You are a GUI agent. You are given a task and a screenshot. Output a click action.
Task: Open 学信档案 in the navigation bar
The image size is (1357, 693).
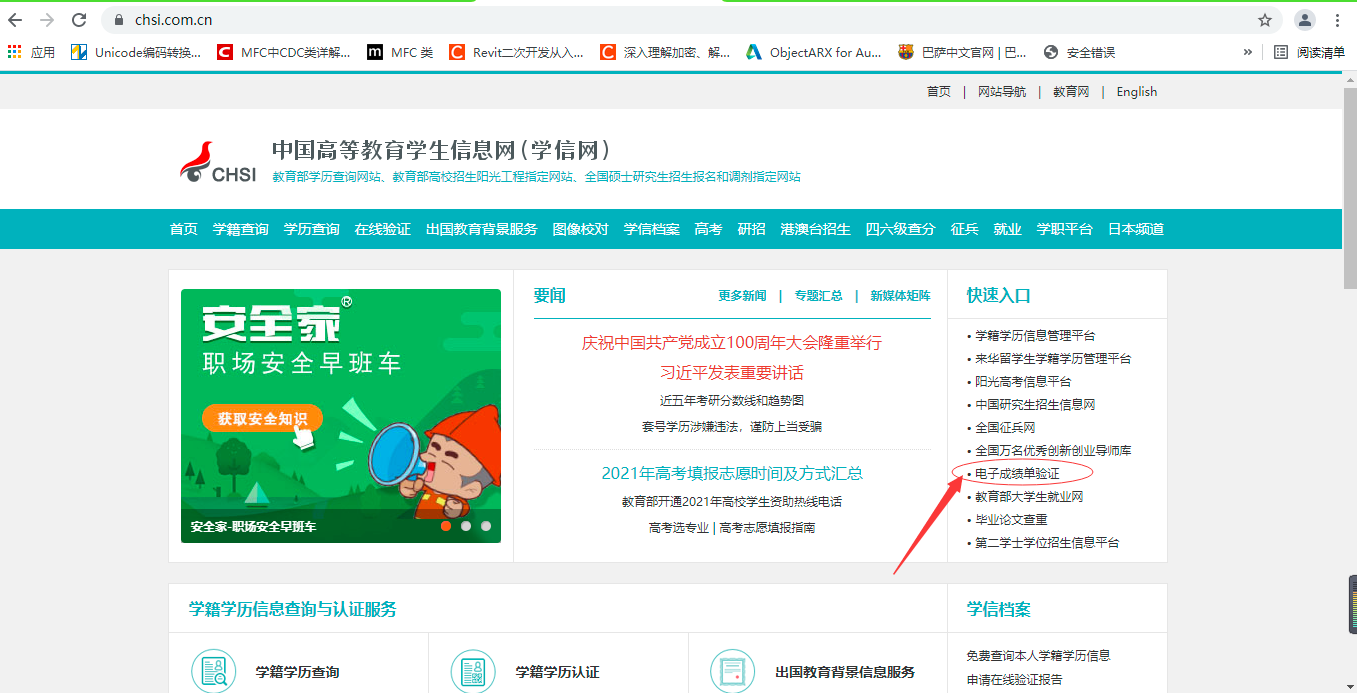[652, 229]
